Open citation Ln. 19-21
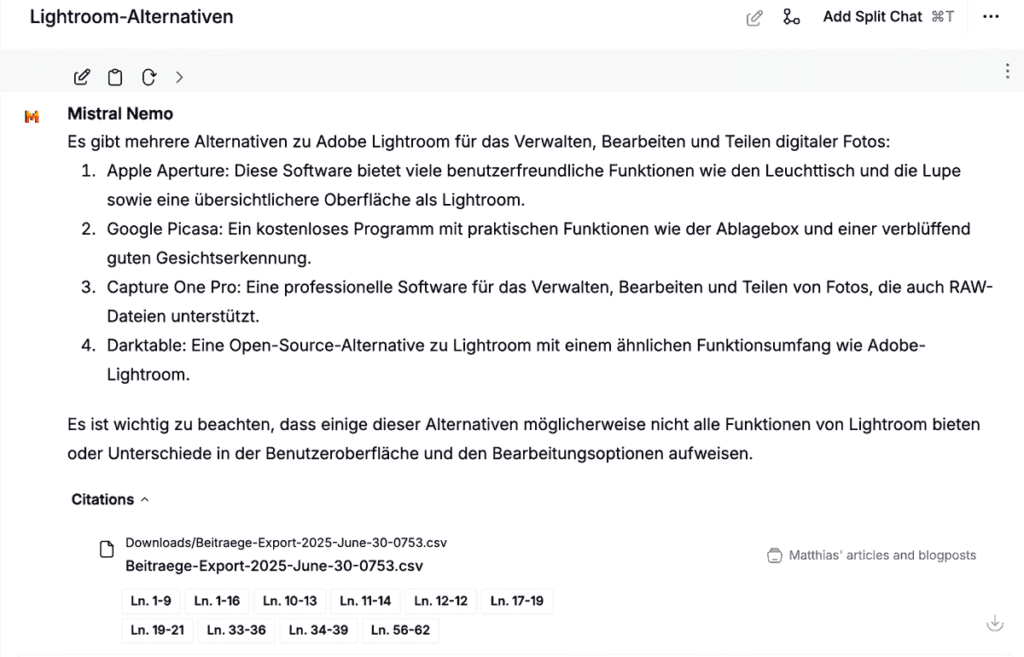This screenshot has width=1024, height=657. [157, 630]
